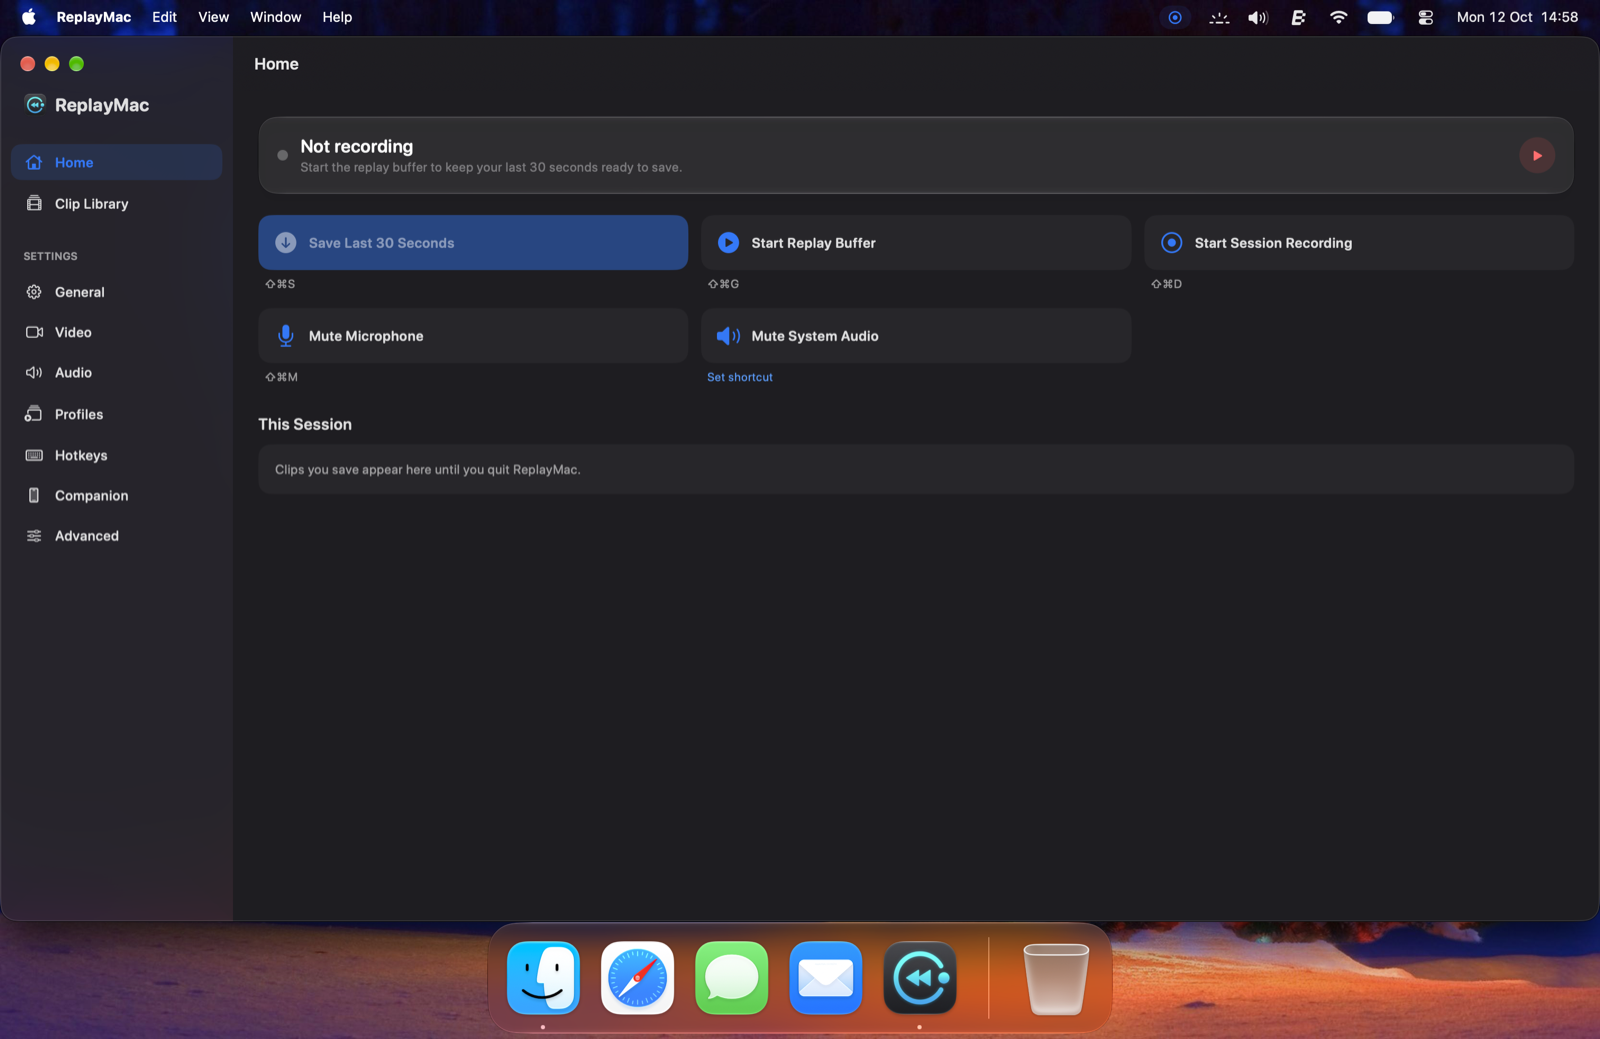Open the Window menu
The height and width of the screenshot is (1039, 1600).
click(x=275, y=17)
